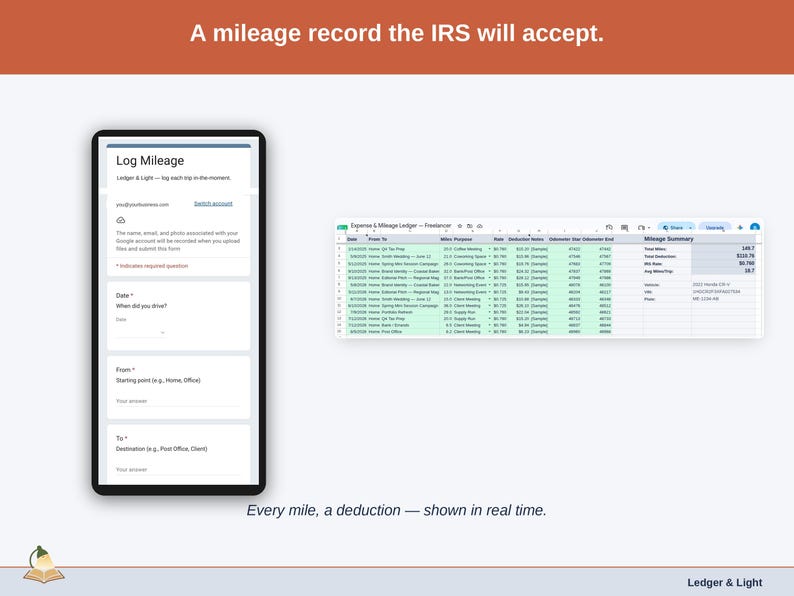
Task: Star the Expense & Mileage Ledger spreadsheet
Action: [x=460, y=226]
